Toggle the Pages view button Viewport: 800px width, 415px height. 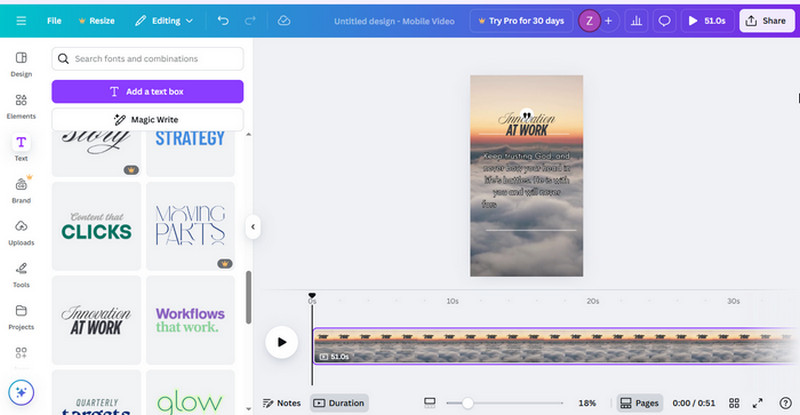[x=639, y=403]
